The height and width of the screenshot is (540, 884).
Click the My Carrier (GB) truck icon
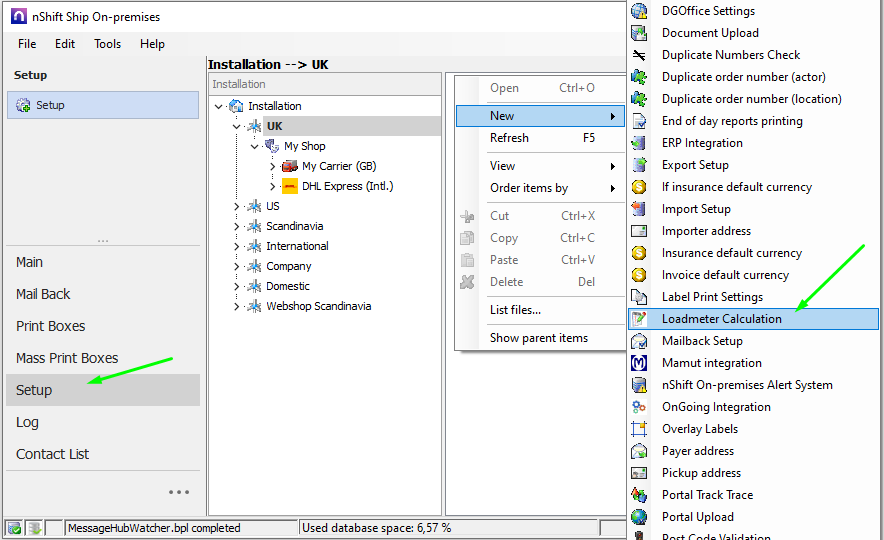290,166
